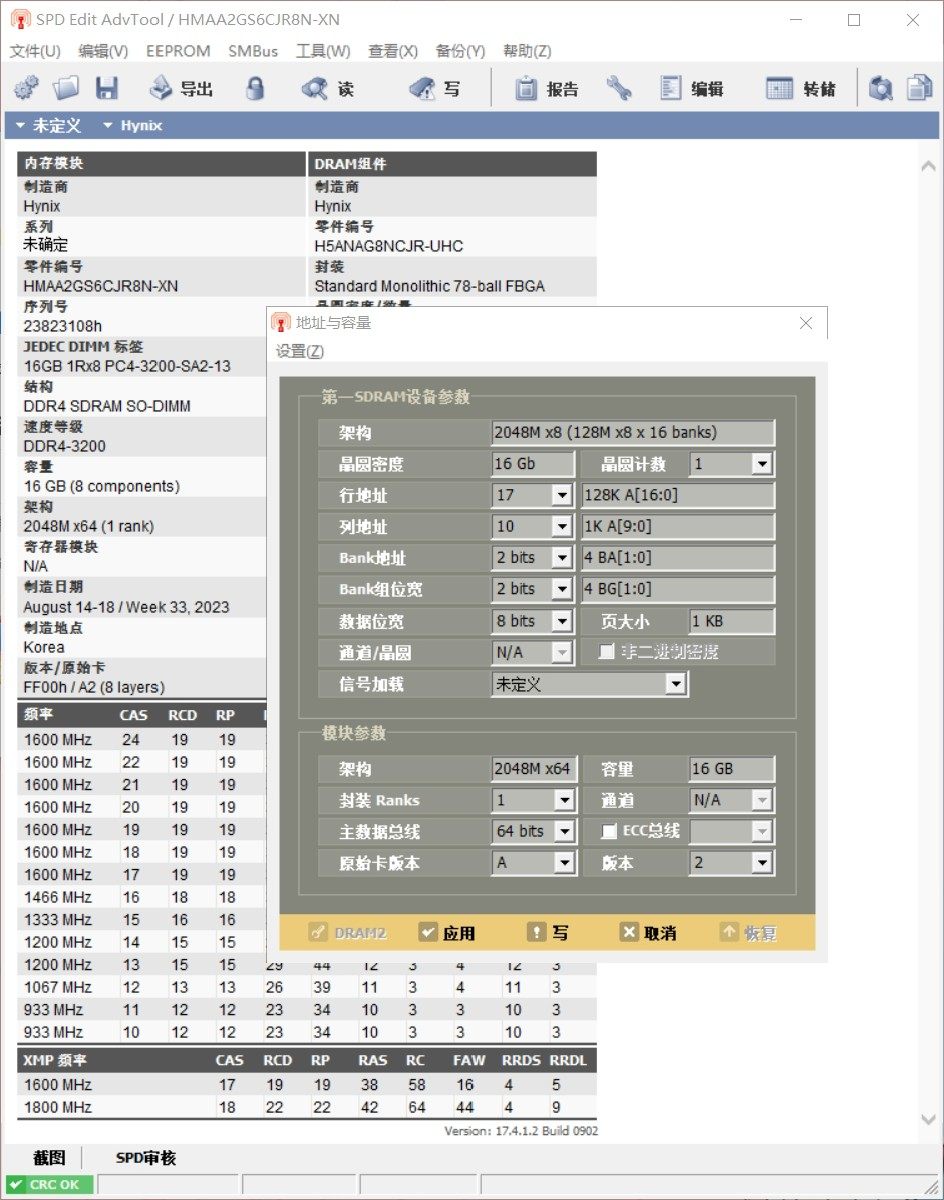The width and height of the screenshot is (944, 1200).
Task: Open the 晶圆计数 dropdown
Action: [762, 464]
